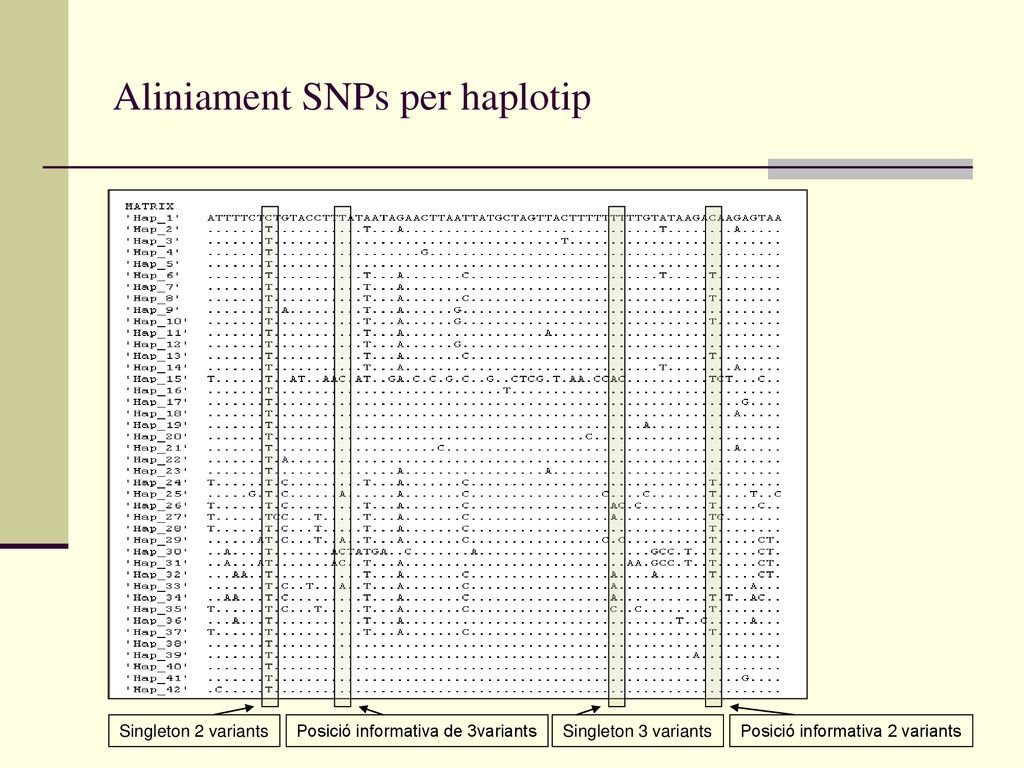Screen dimensions: 1024x768
Task: Choose the 'Hap_25' row label
Action: point(156,494)
